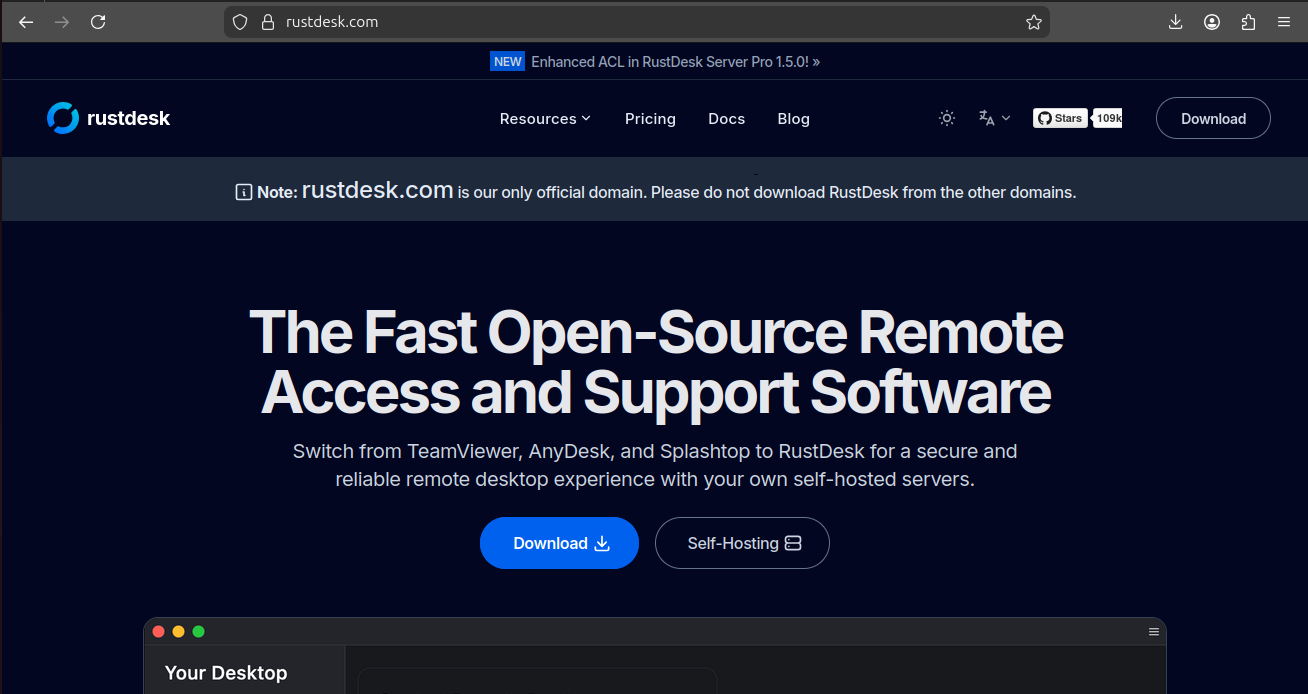Go back using browser back arrow
Image resolution: width=1308 pixels, height=694 pixels.
point(26,22)
